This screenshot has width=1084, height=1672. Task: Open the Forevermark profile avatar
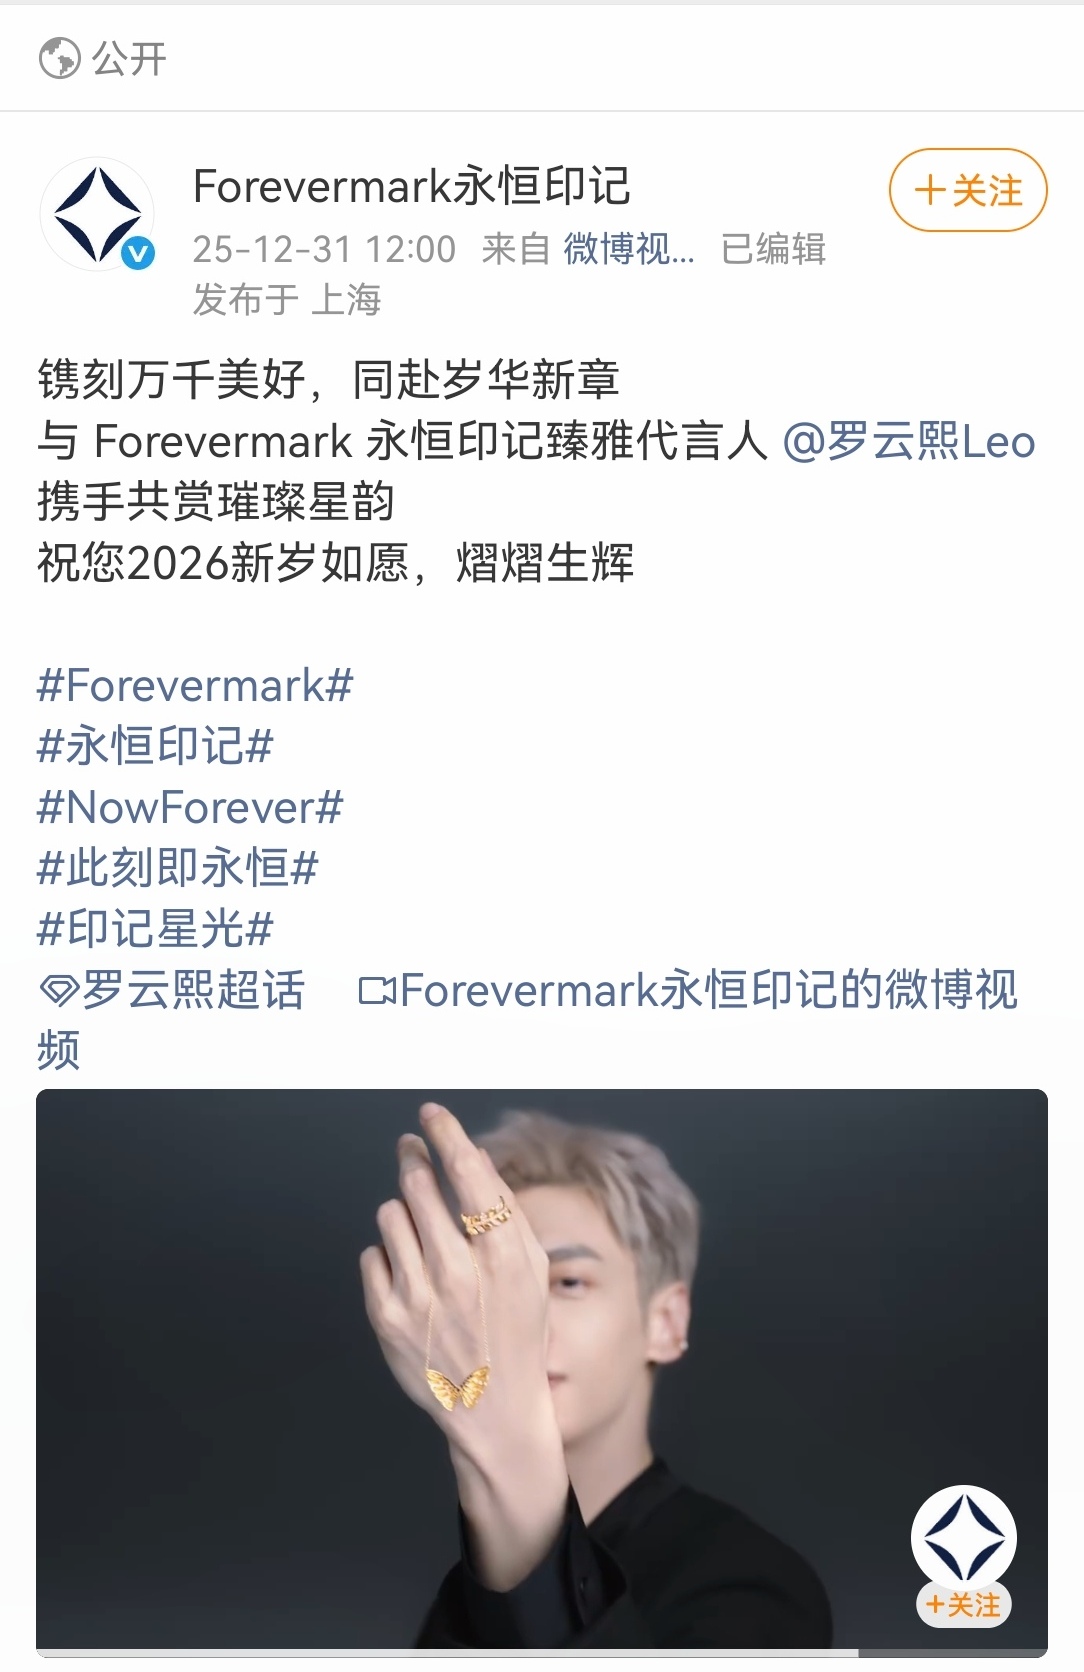[x=97, y=214]
